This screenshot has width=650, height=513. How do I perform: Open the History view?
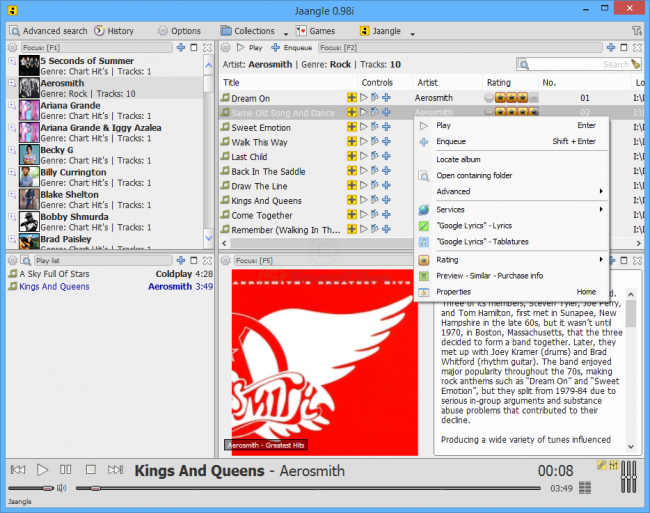point(114,31)
